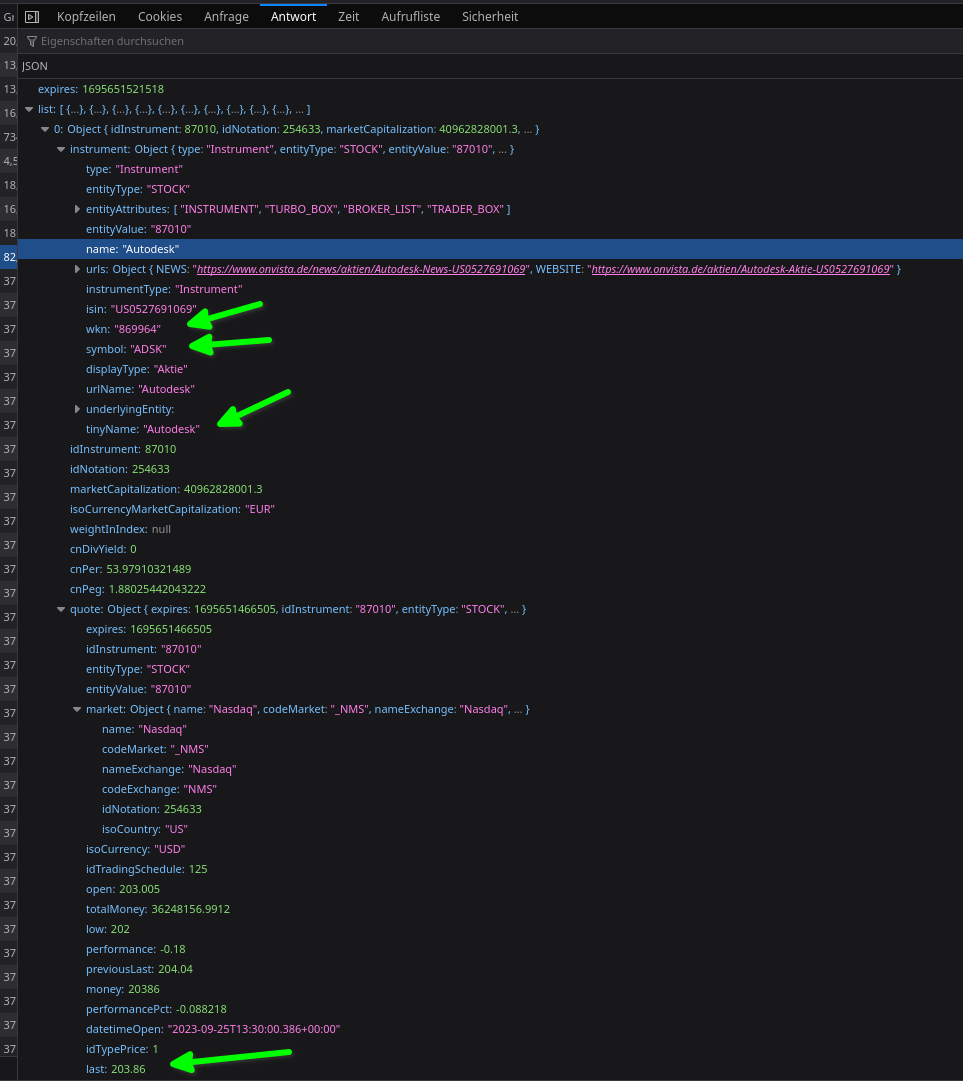Collapse the instrument object node
The width and height of the screenshot is (963, 1081).
click(x=61, y=149)
